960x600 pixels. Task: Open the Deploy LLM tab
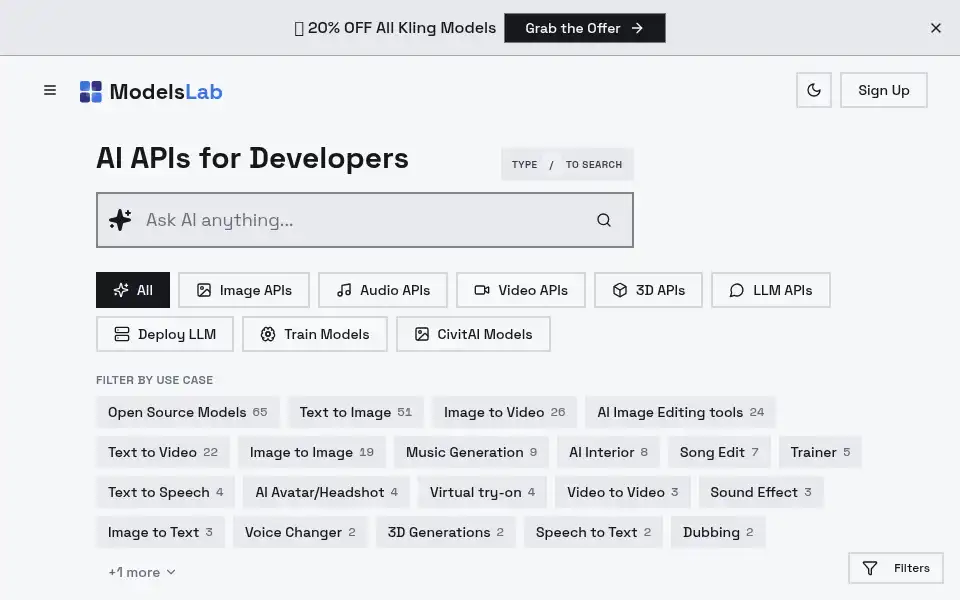click(x=165, y=334)
